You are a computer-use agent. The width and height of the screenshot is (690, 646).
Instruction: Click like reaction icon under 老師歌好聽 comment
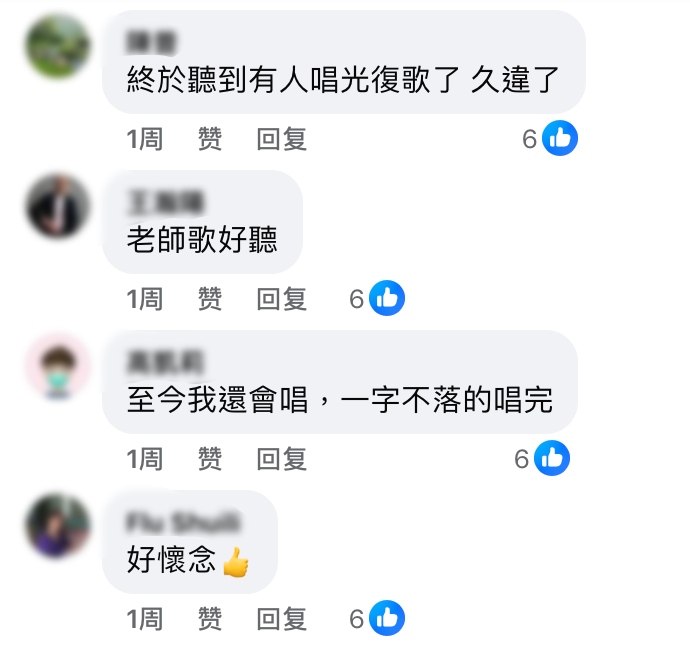click(x=387, y=298)
